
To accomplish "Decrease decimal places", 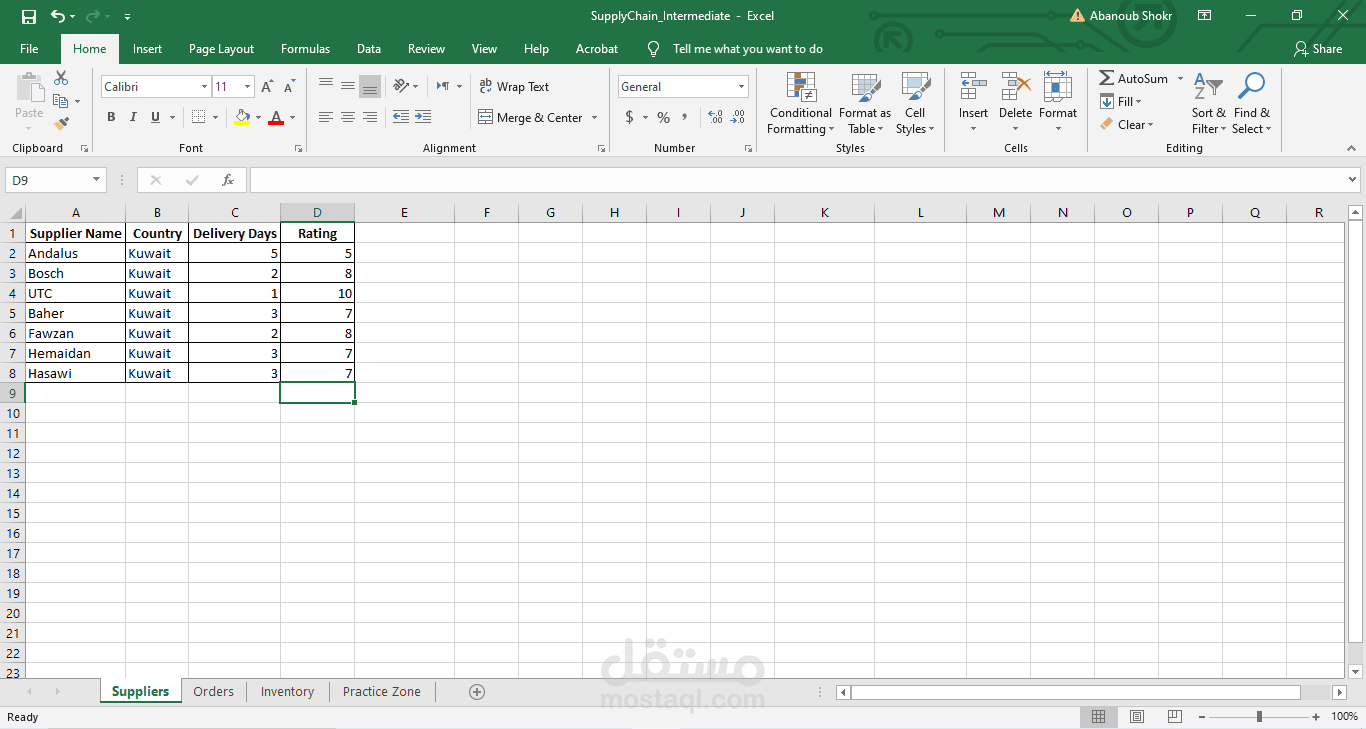I will 737,117.
